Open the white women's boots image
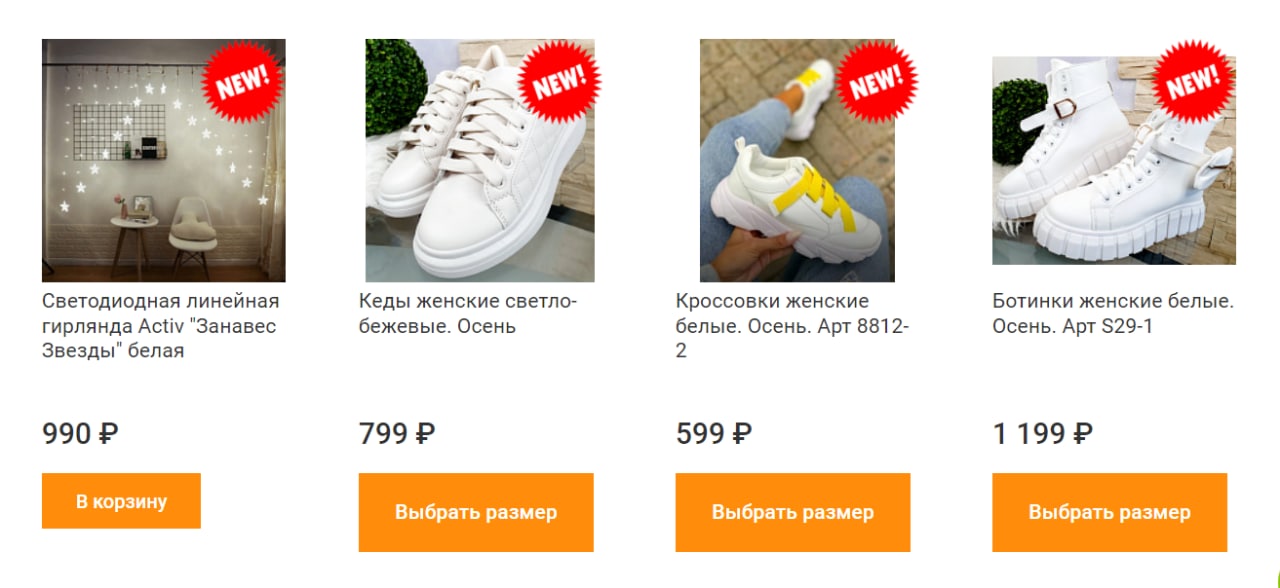The height and width of the screenshot is (588, 1280). point(1114,160)
